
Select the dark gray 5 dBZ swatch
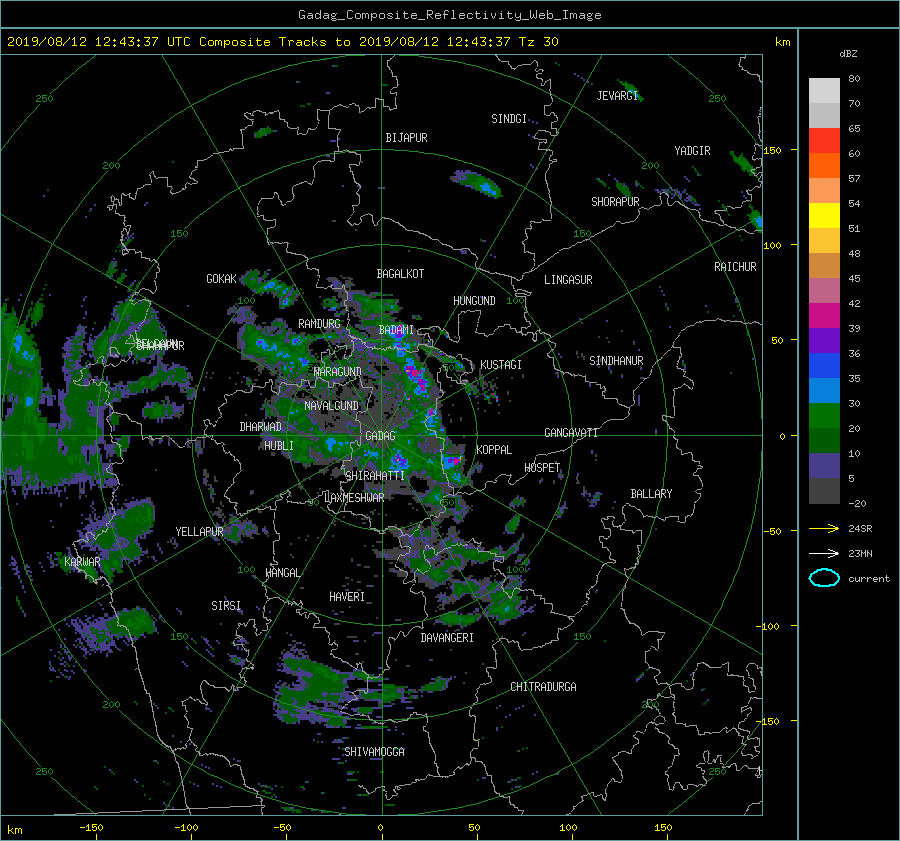click(824, 490)
